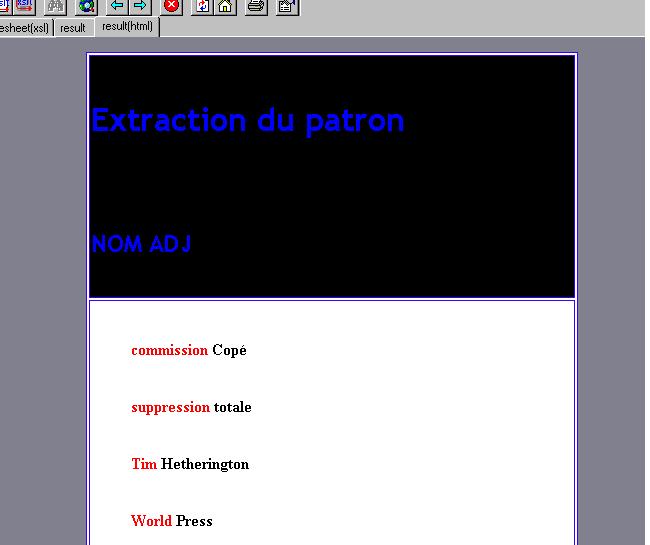Click the 'NOM ADJ' subheading

pos(141,244)
